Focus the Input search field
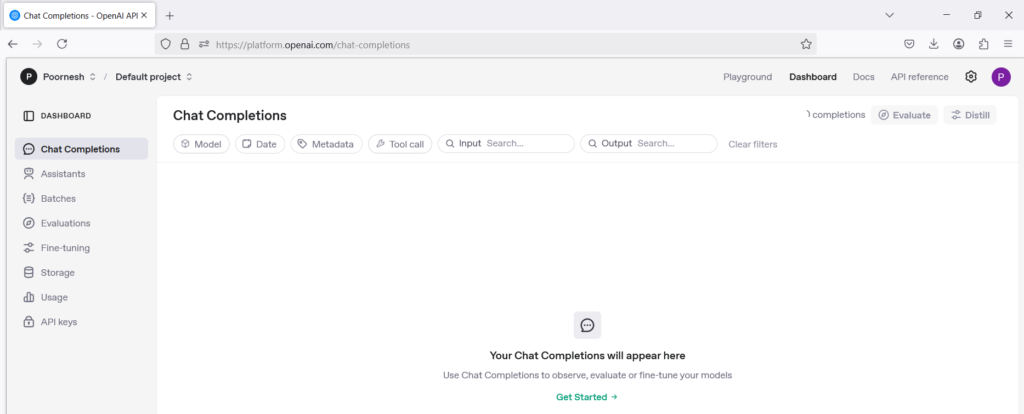This screenshot has height=414, width=1024. coord(506,144)
